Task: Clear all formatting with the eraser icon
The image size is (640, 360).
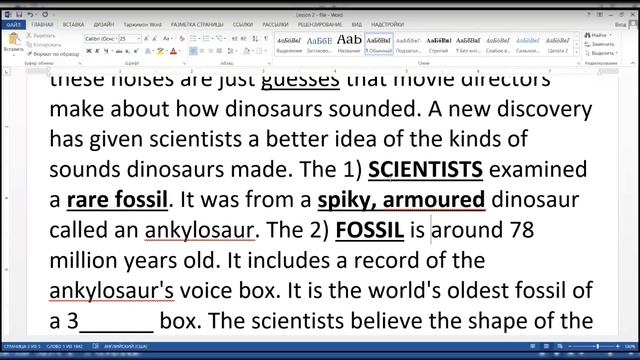Action: pyautogui.click(x=182, y=39)
